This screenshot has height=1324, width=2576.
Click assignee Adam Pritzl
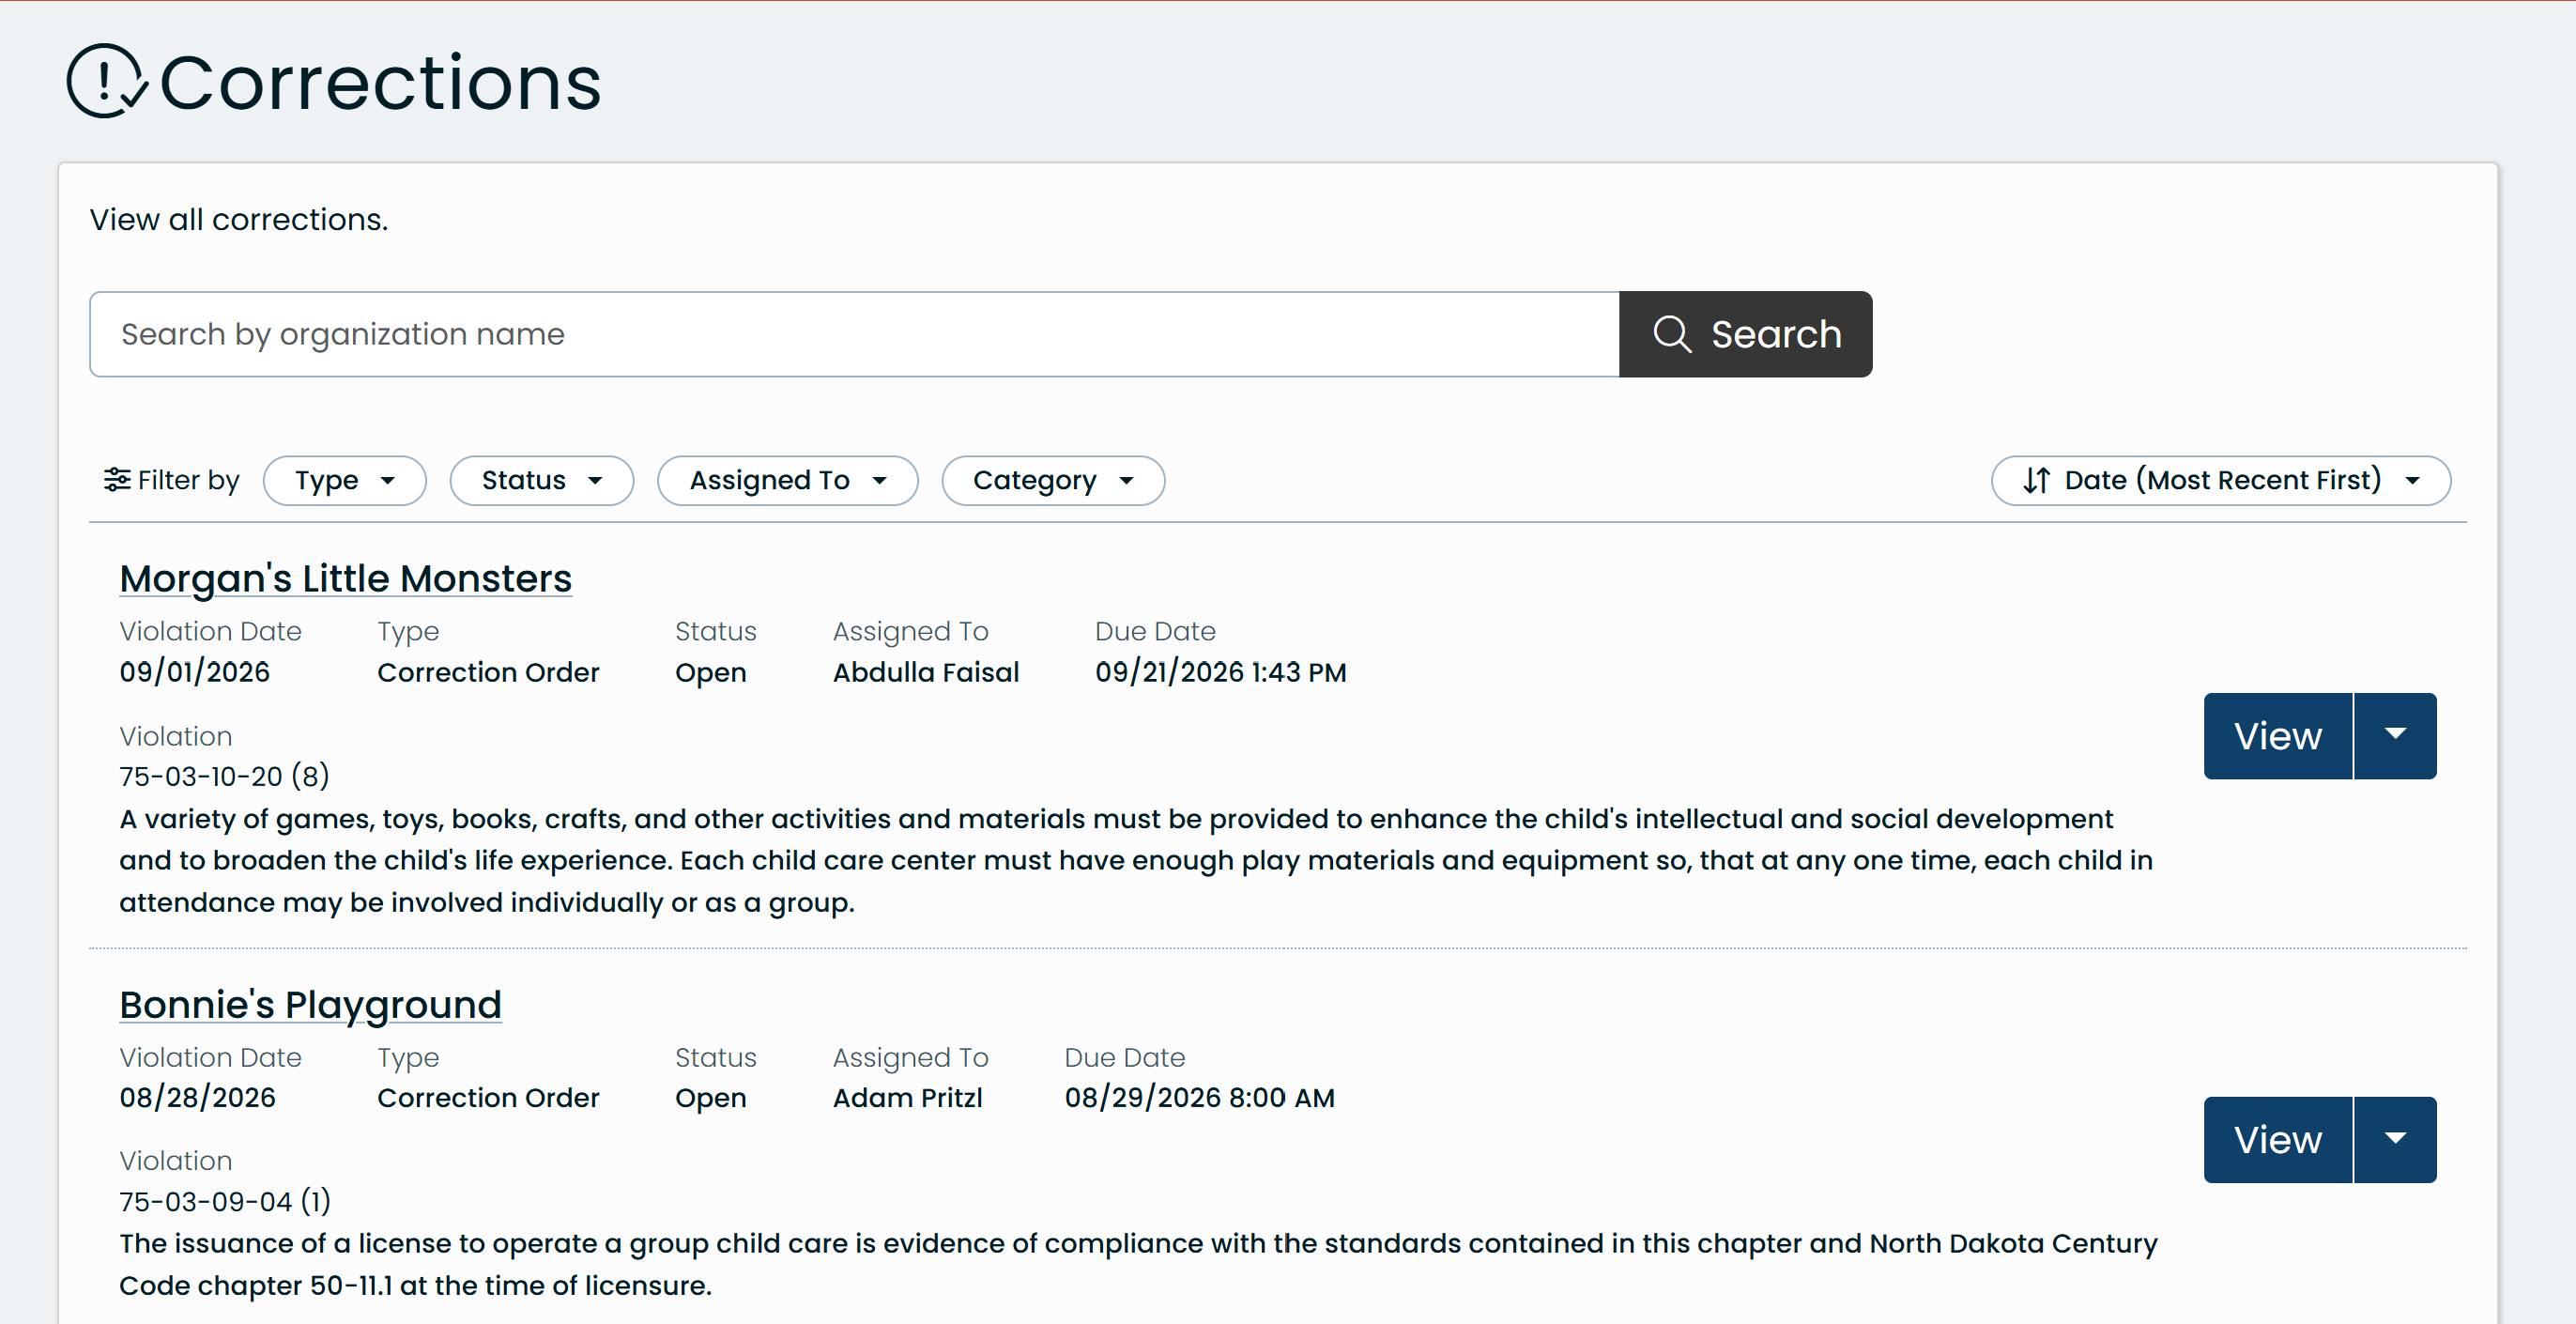[x=907, y=1098]
